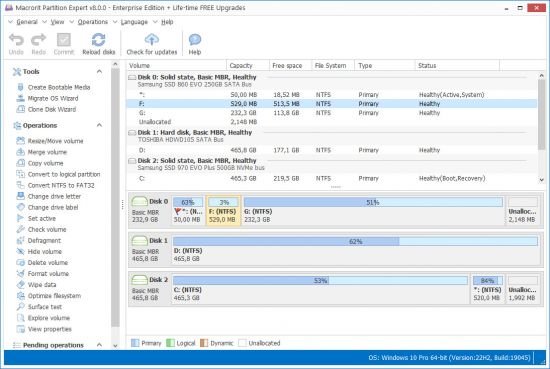Collapse the Operations section
The width and height of the screenshot is (550, 369).
99,125
